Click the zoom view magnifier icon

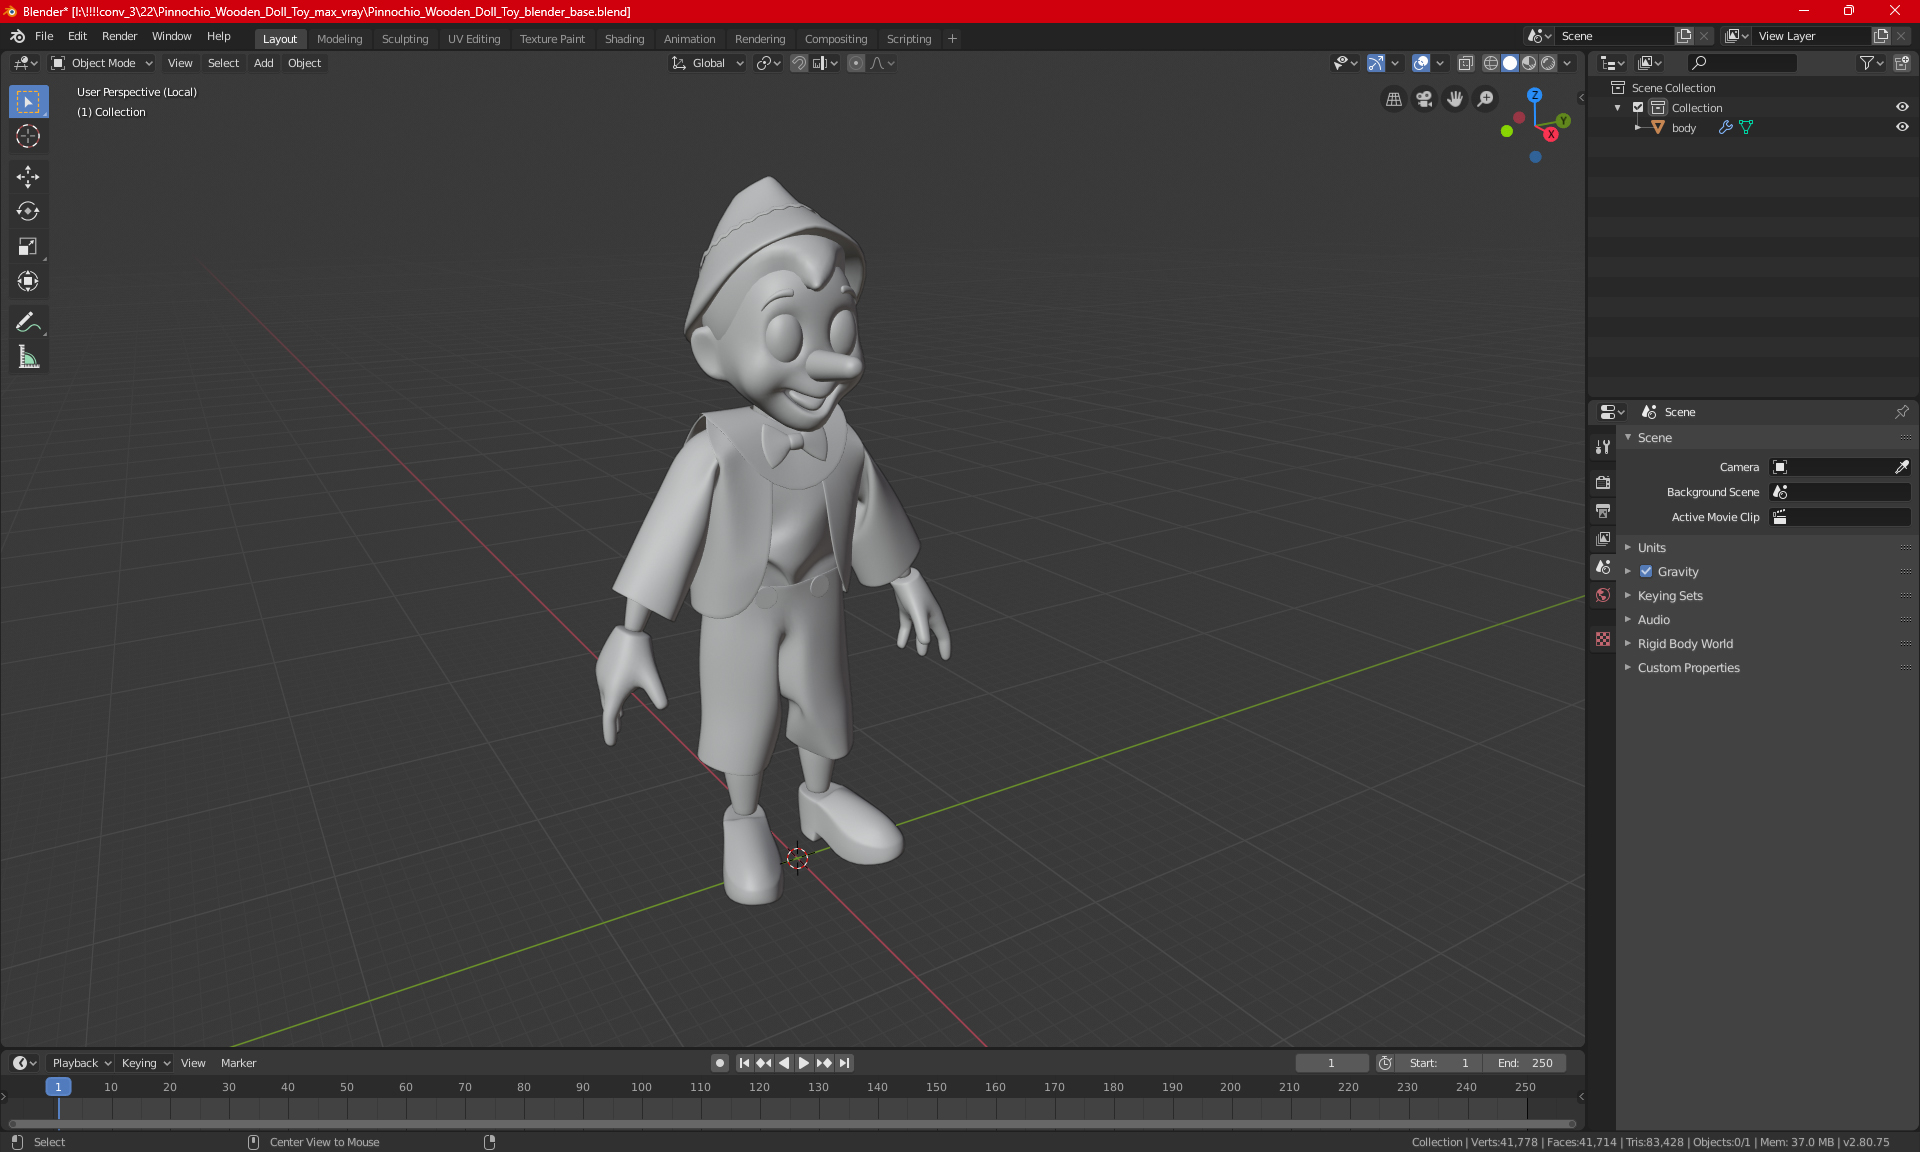[x=1486, y=99]
